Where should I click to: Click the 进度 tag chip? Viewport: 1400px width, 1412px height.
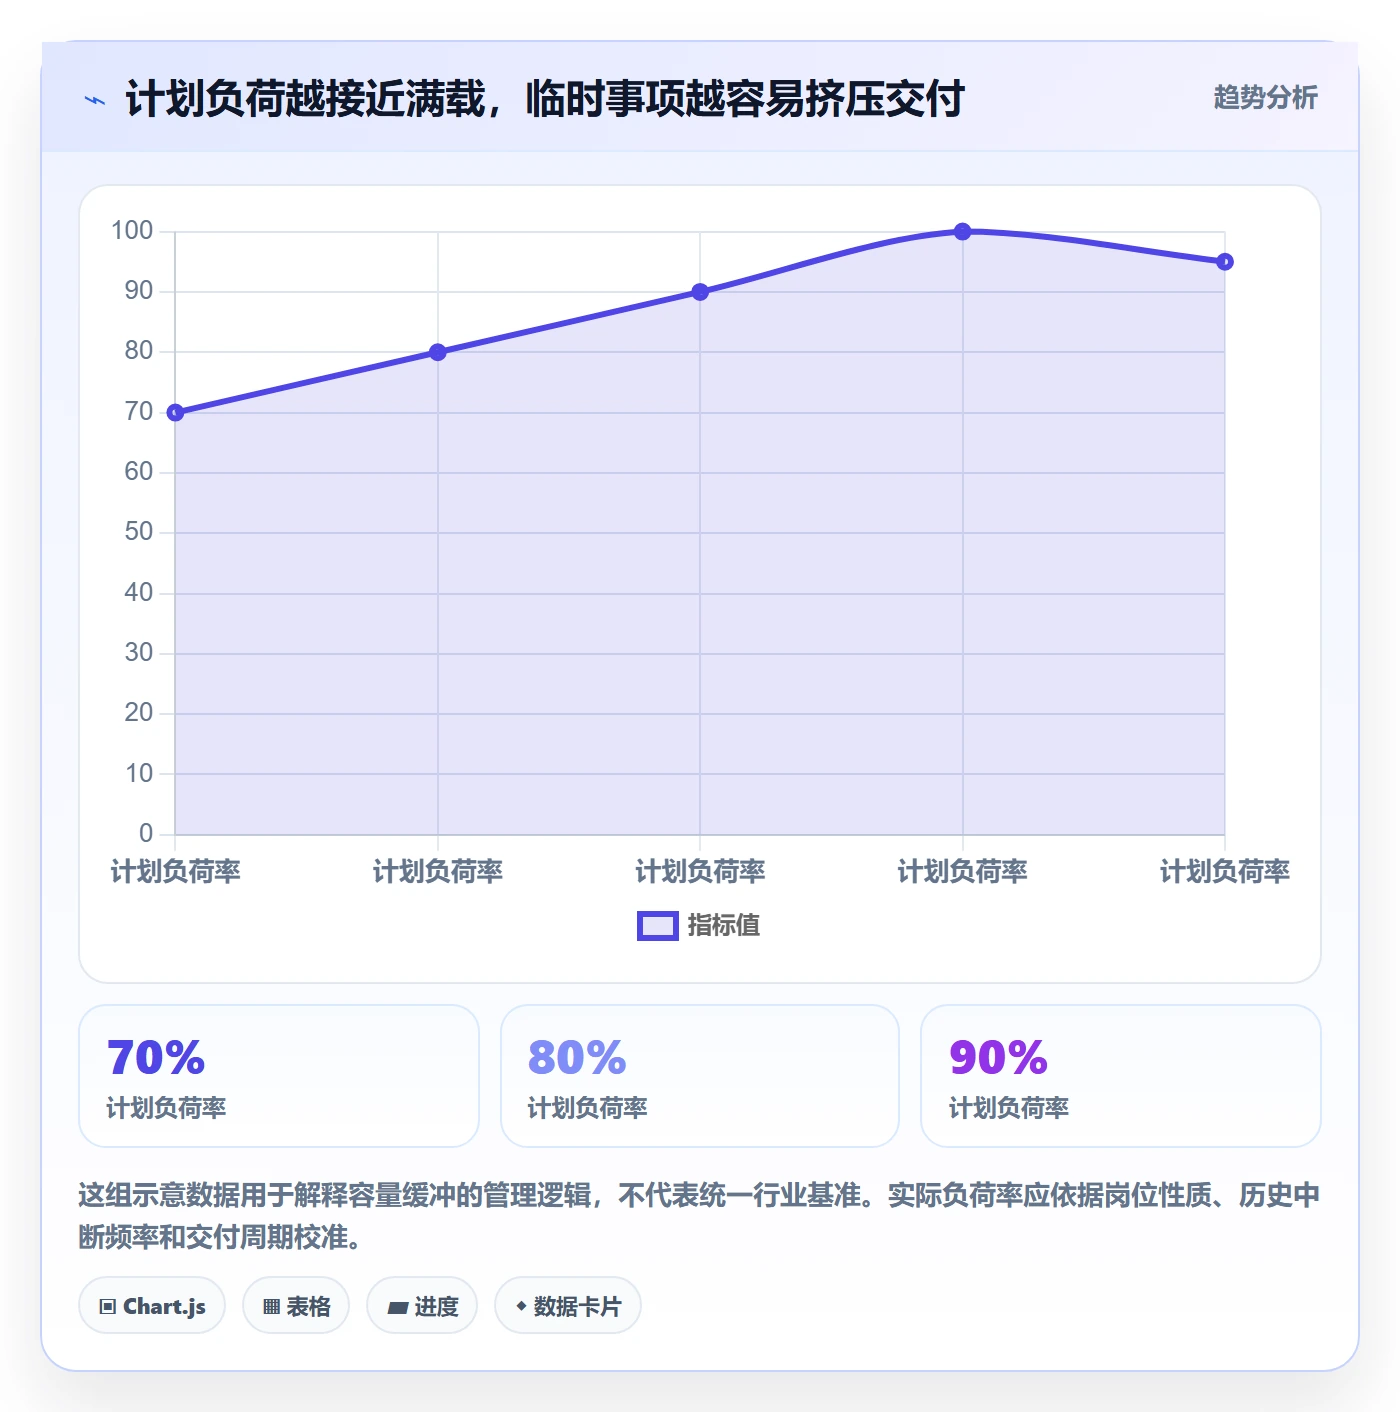422,1305
